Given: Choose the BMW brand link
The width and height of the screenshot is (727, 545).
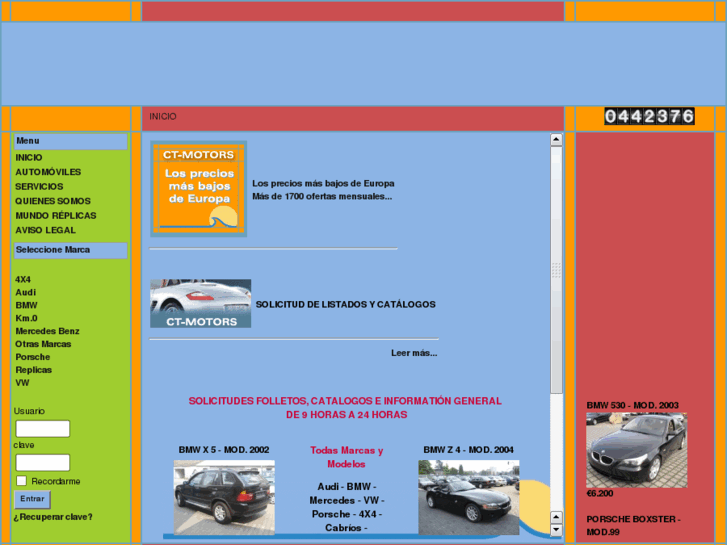Looking at the screenshot, I should click(26, 306).
